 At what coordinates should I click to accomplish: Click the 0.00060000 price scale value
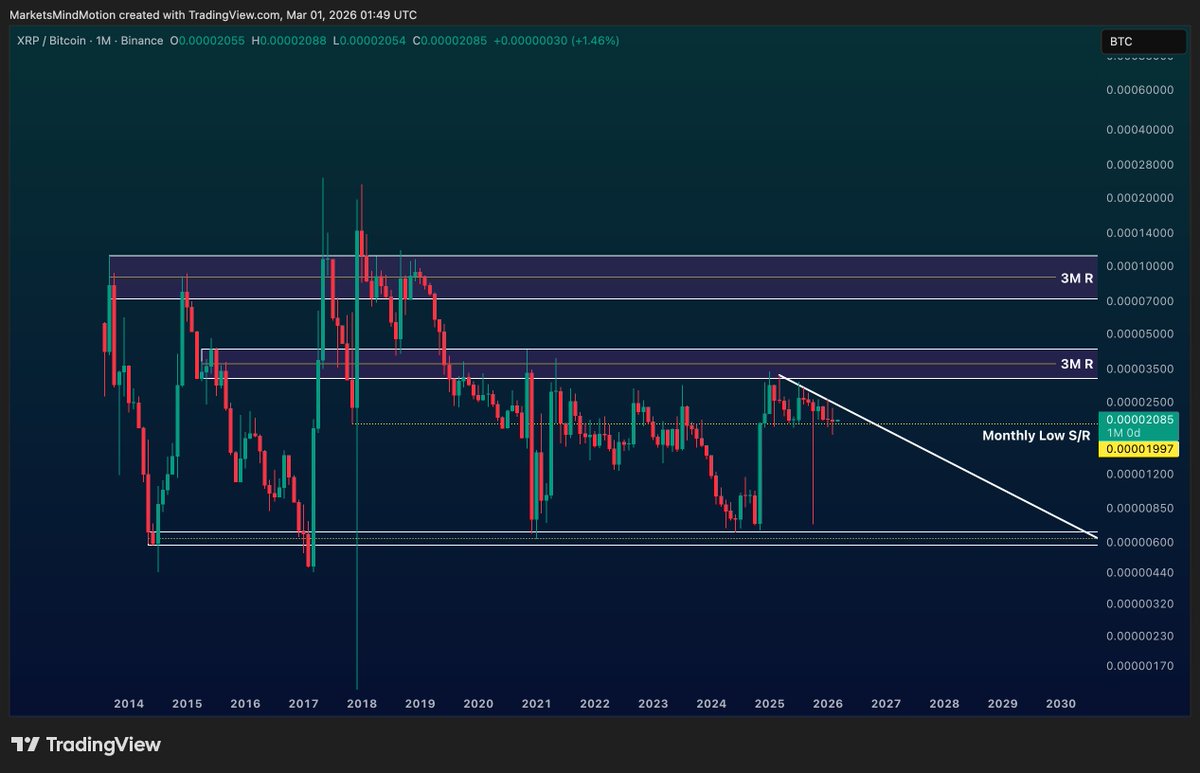coord(1139,90)
